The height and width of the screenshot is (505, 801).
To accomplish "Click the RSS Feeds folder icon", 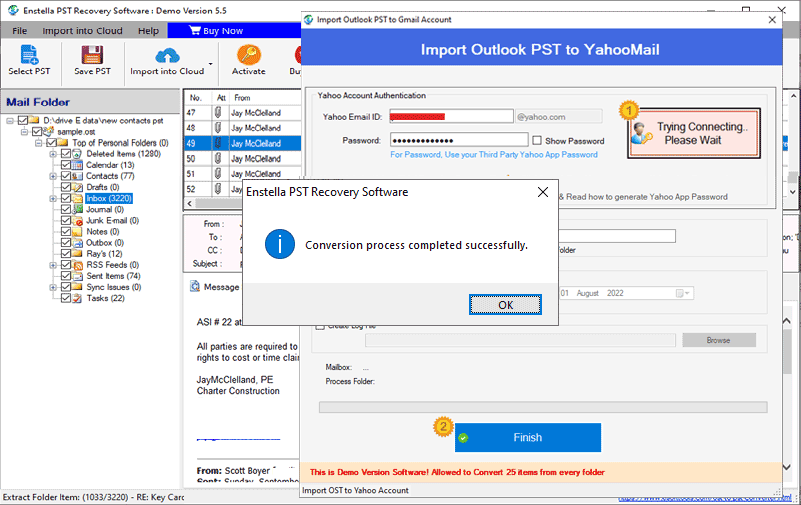I will 77,265.
